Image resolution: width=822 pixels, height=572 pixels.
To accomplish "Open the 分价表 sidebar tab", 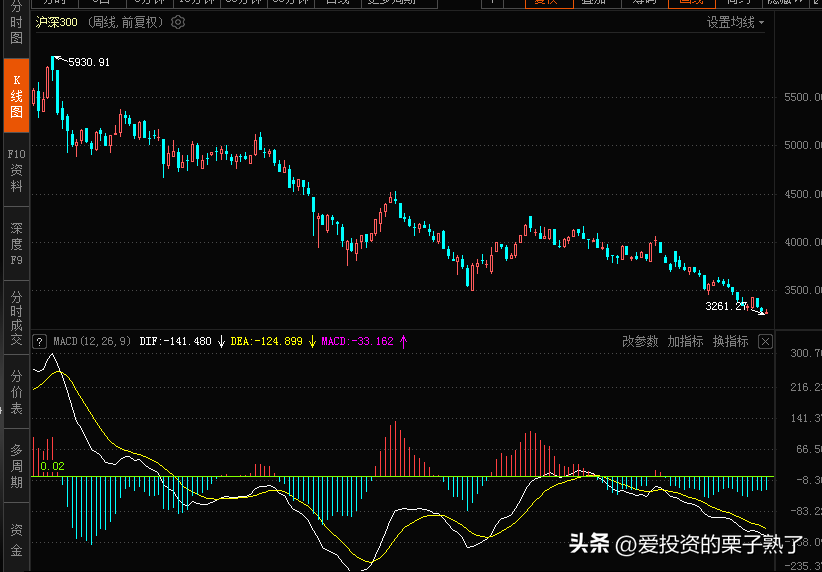I will click(17, 392).
